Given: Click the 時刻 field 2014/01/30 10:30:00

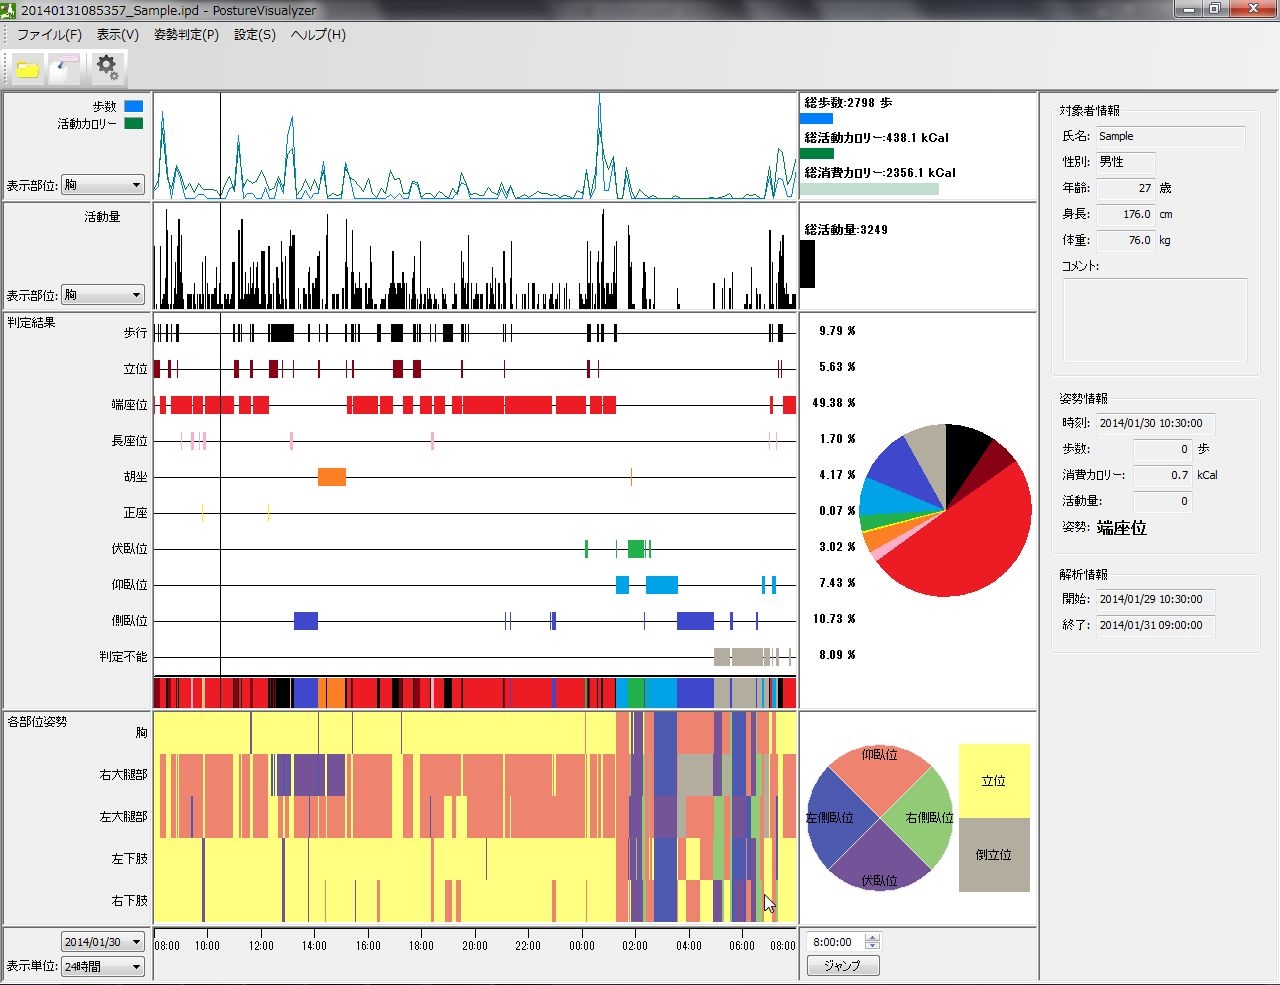Looking at the screenshot, I should 1155,423.
